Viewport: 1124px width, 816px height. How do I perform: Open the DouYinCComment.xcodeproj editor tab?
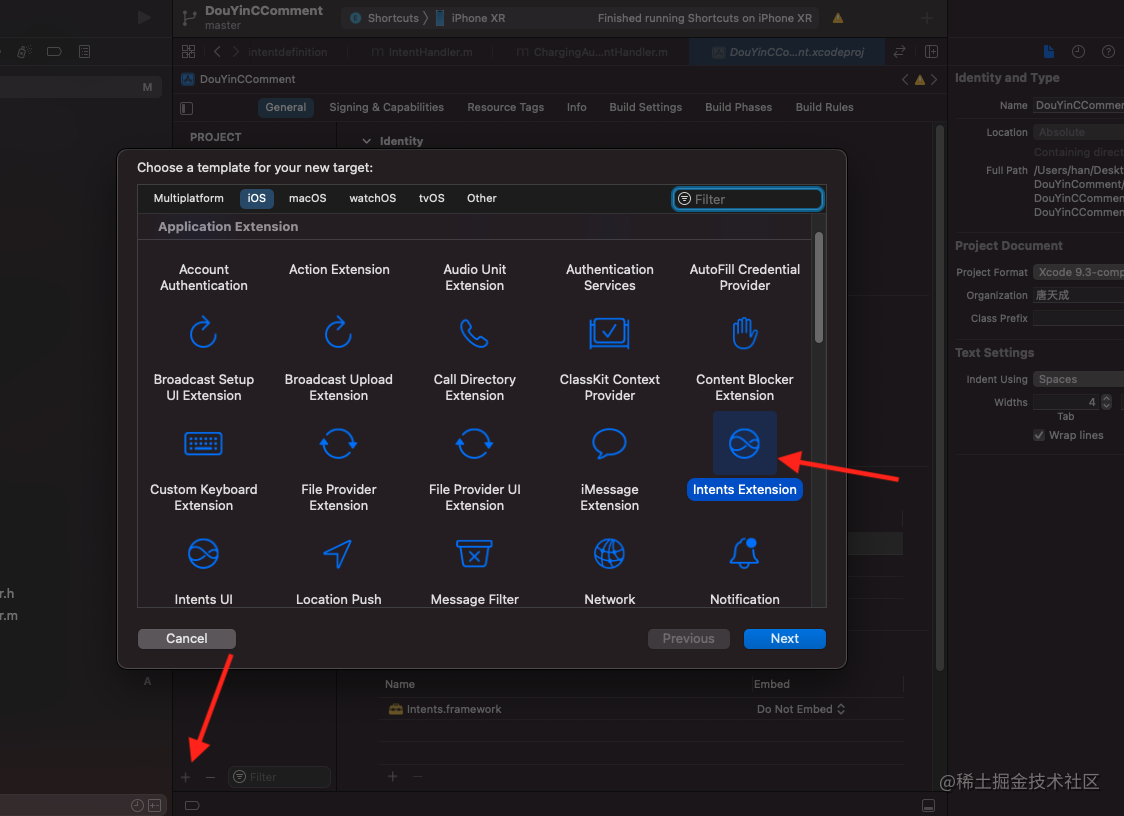click(787, 52)
